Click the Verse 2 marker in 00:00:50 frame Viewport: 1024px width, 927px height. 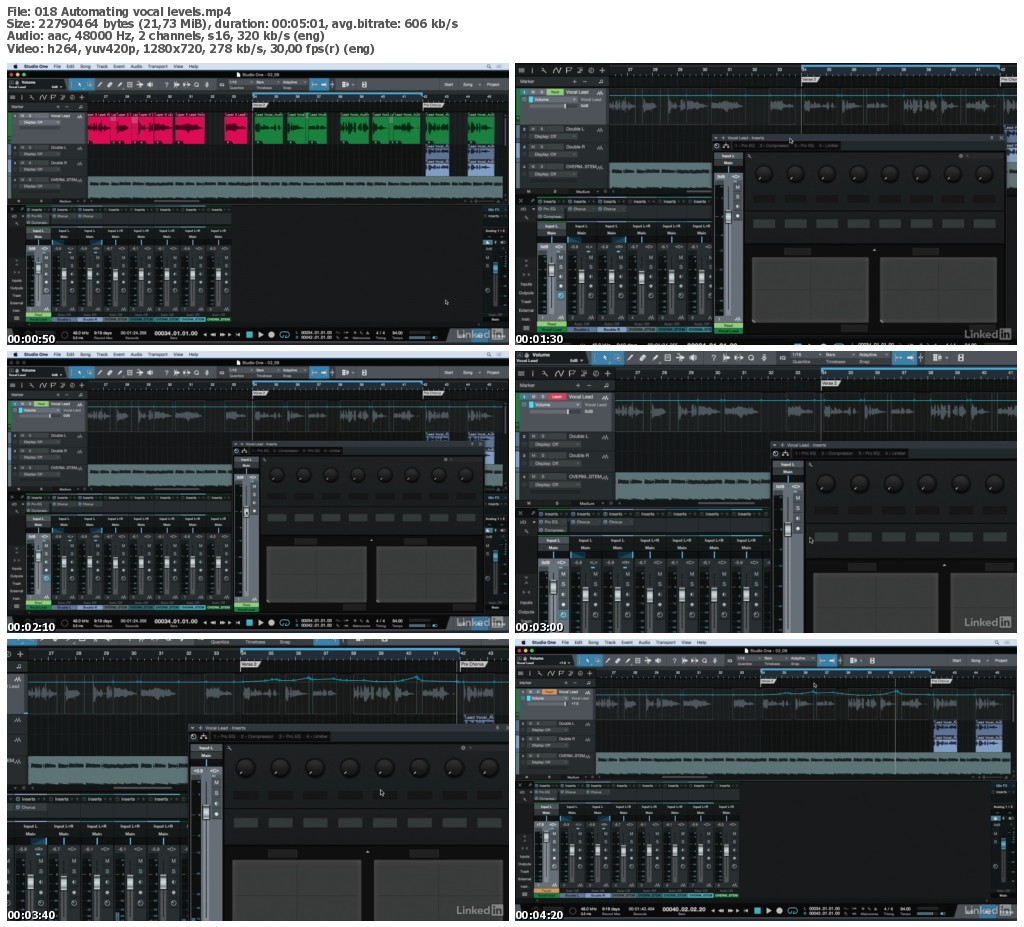259,105
